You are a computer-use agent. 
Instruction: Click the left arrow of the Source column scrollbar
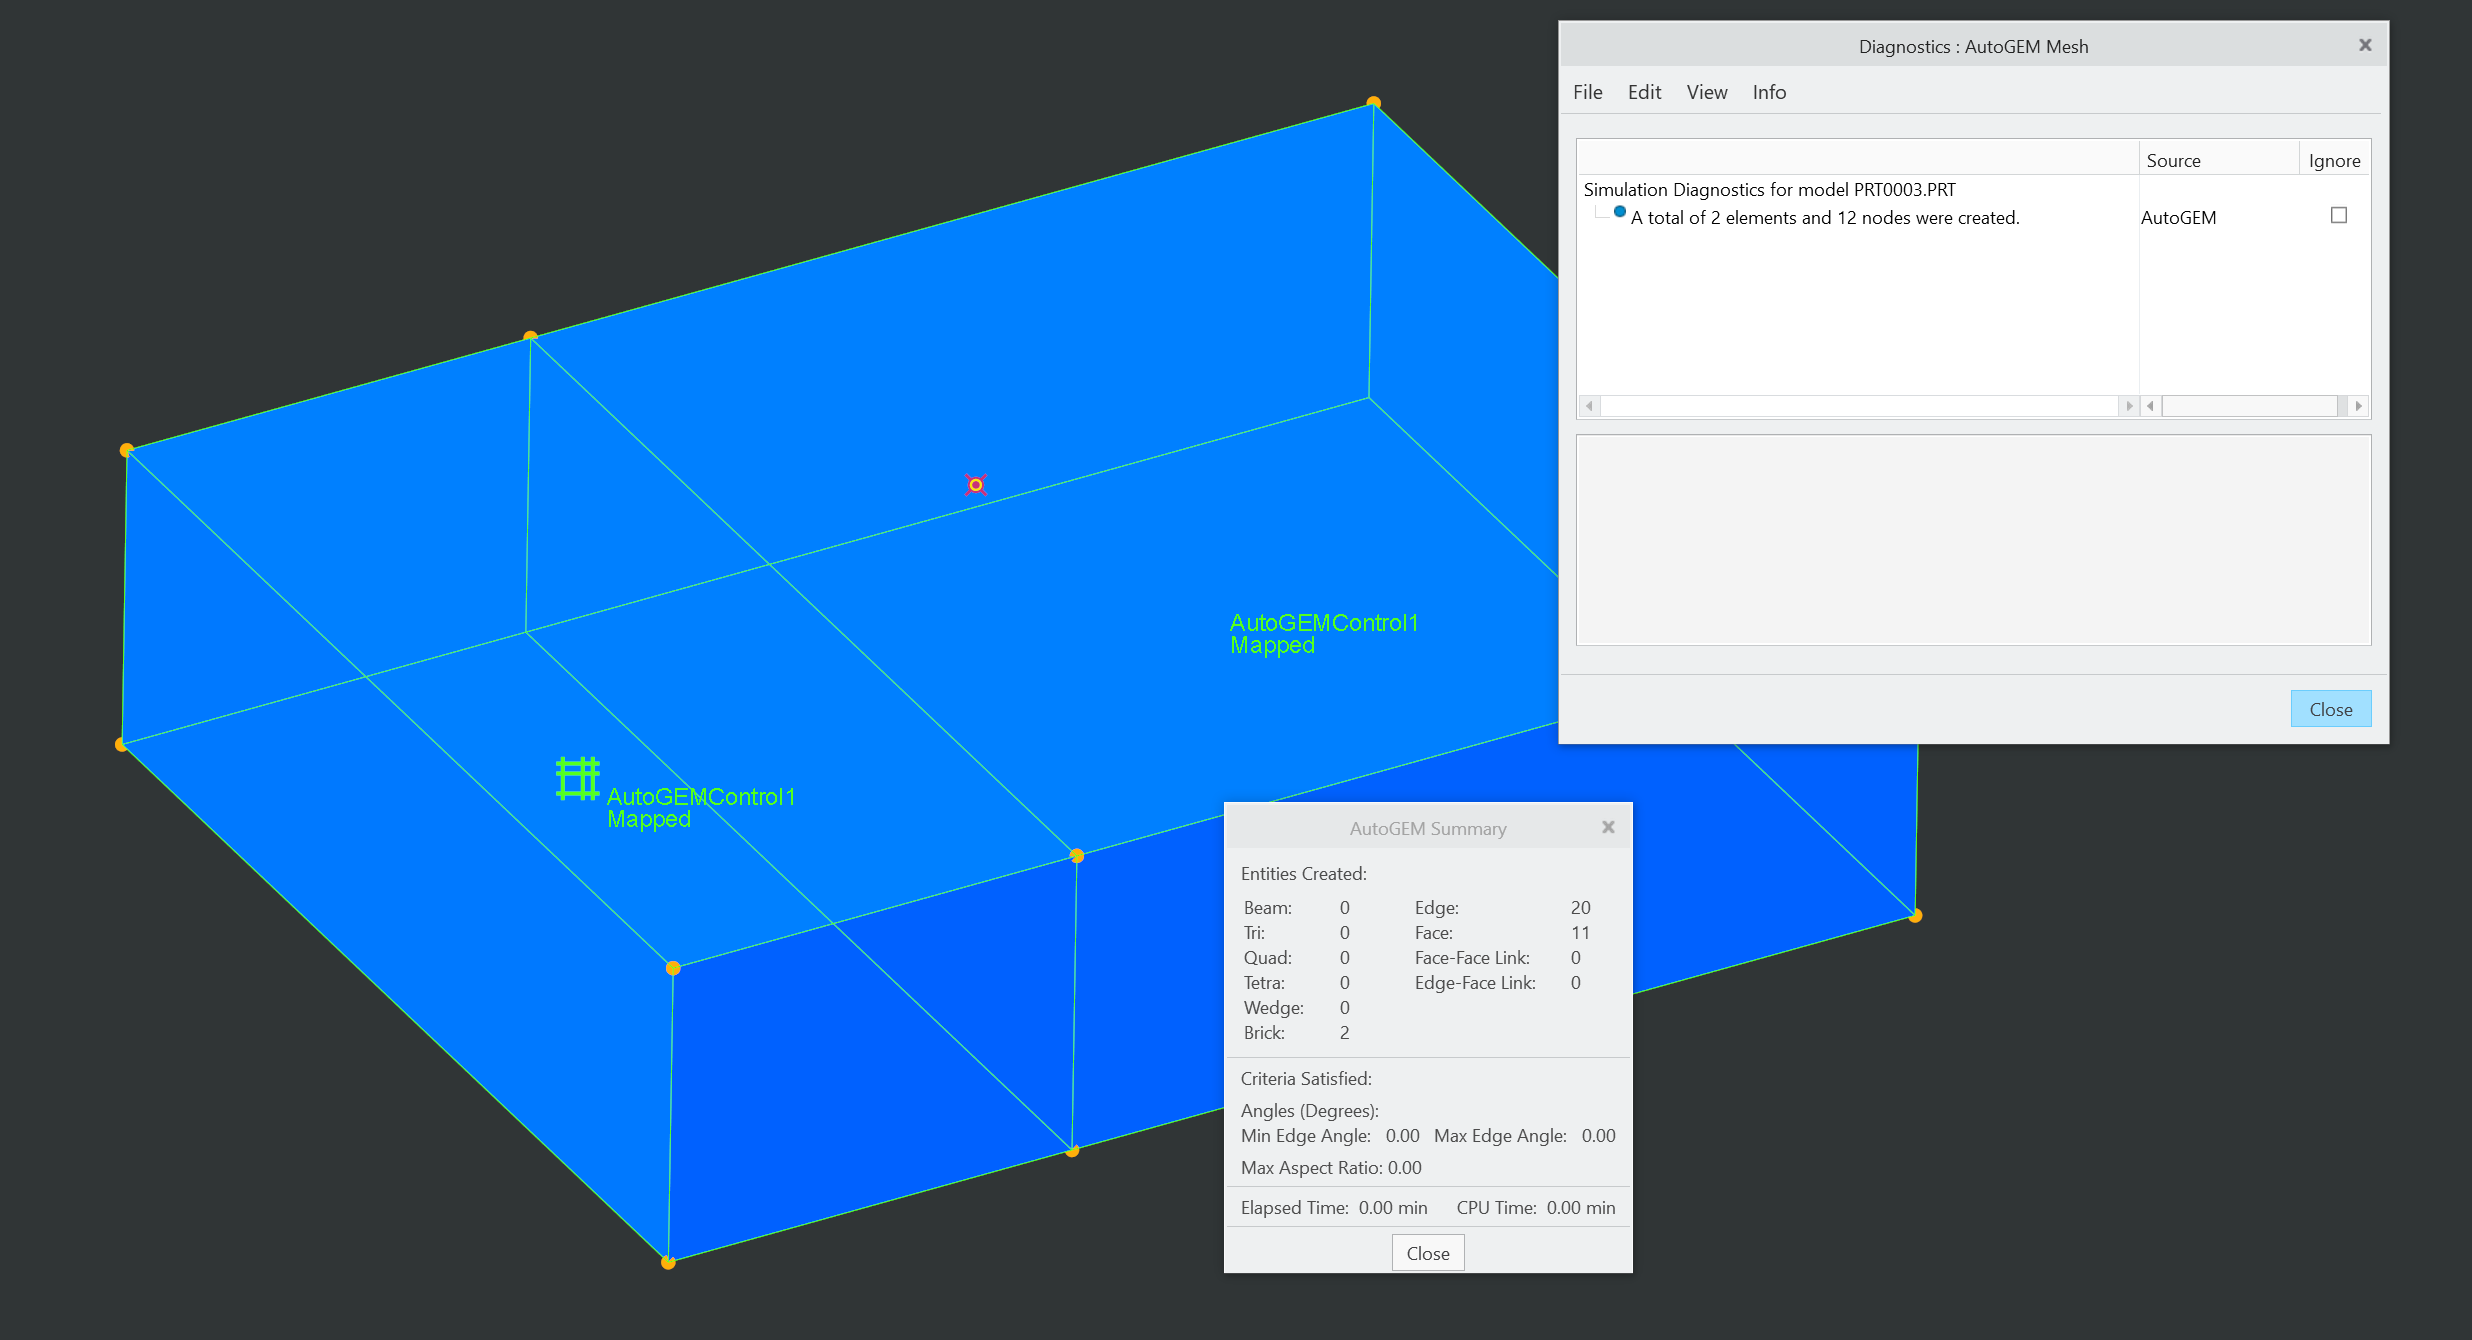2150,405
